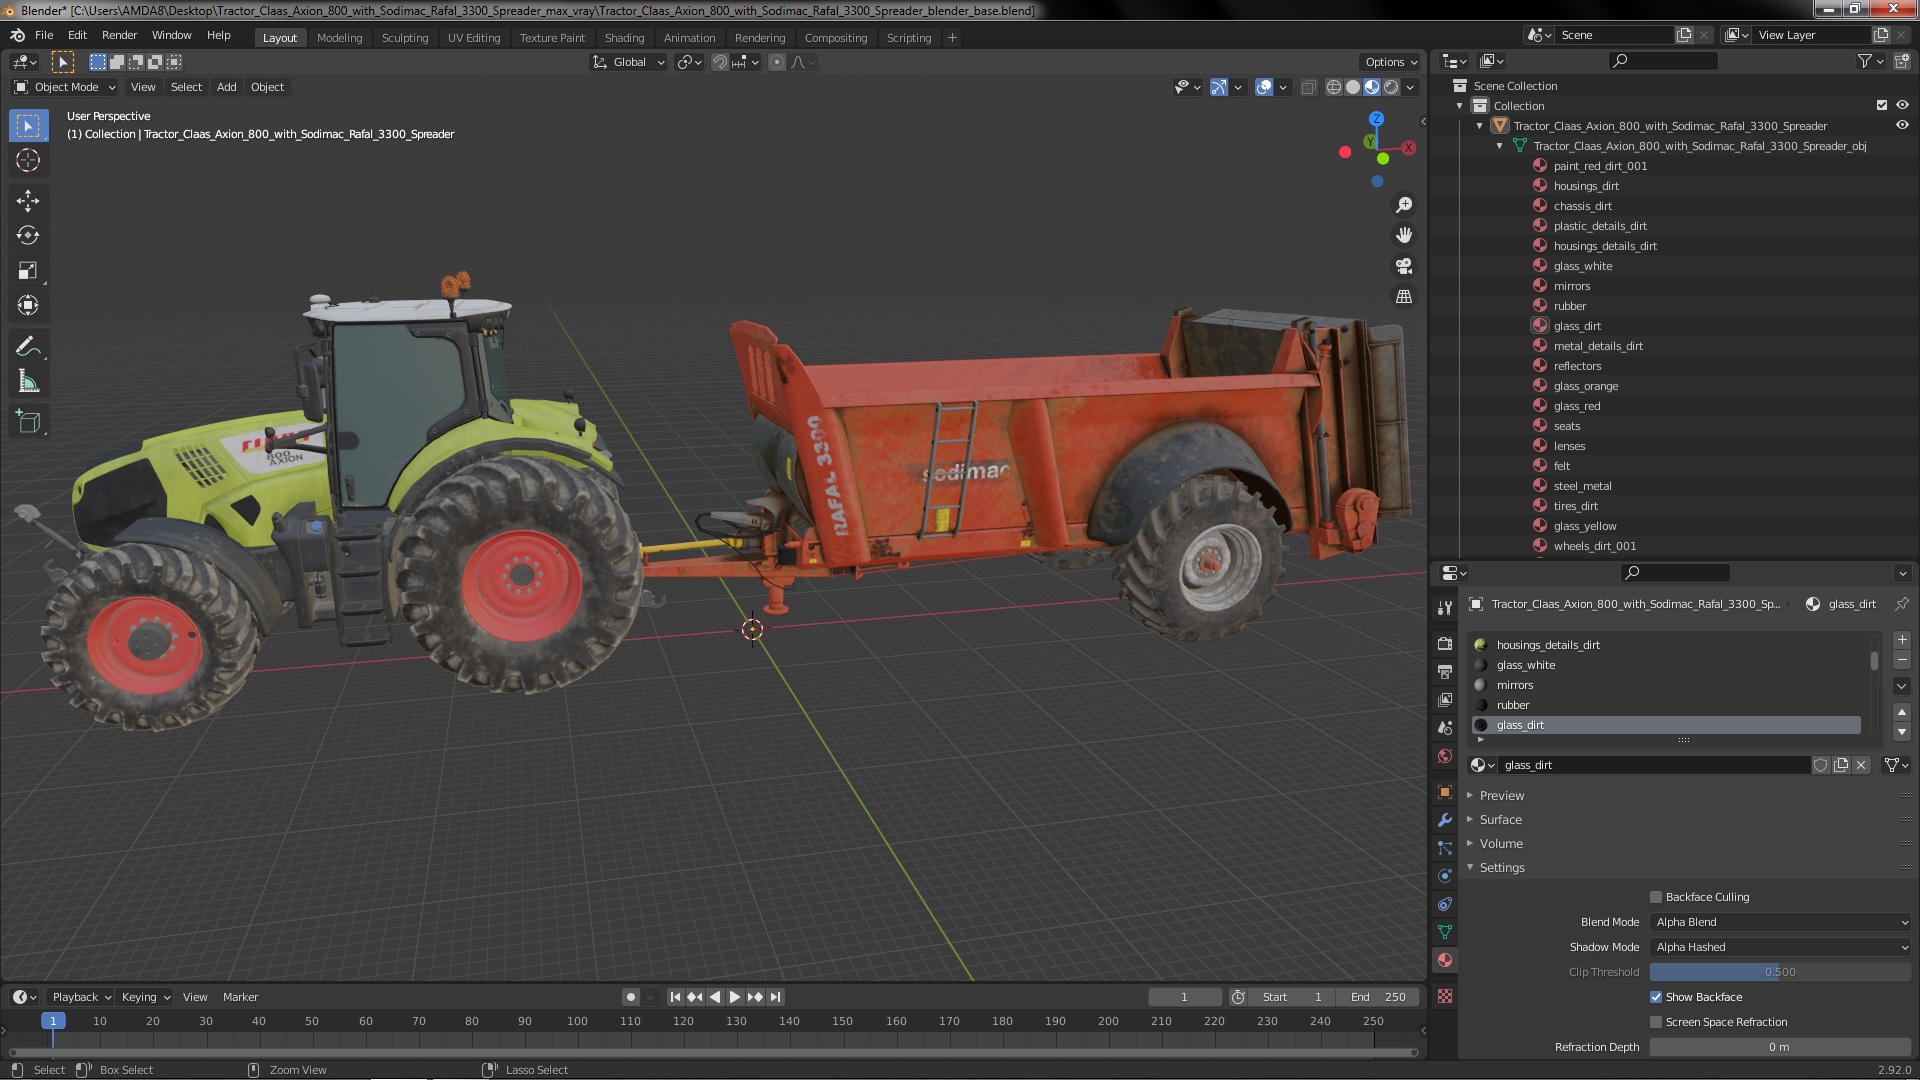Image resolution: width=1920 pixels, height=1080 pixels.
Task: Open the Tool properties tab
Action: tap(1444, 608)
